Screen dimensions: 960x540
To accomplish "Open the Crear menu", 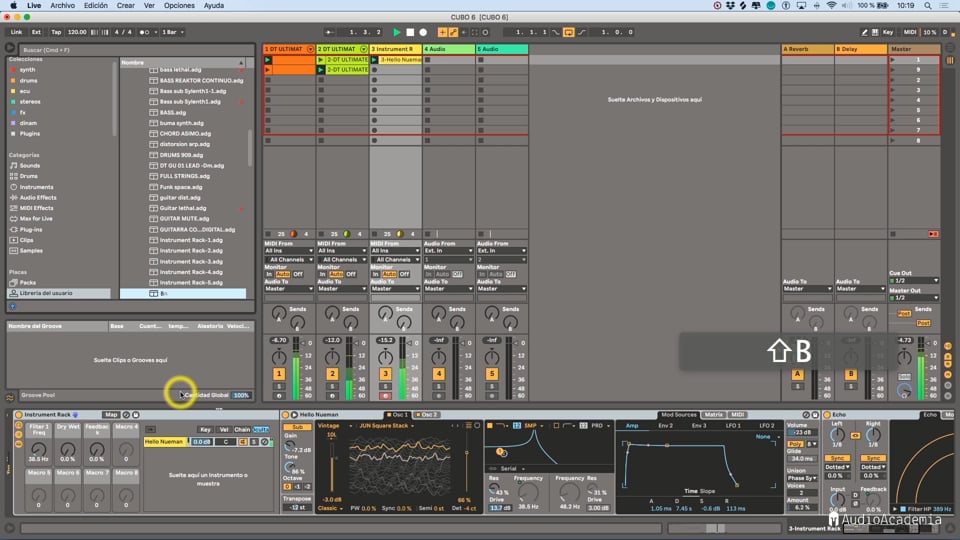I will pyautogui.click(x=126, y=6).
